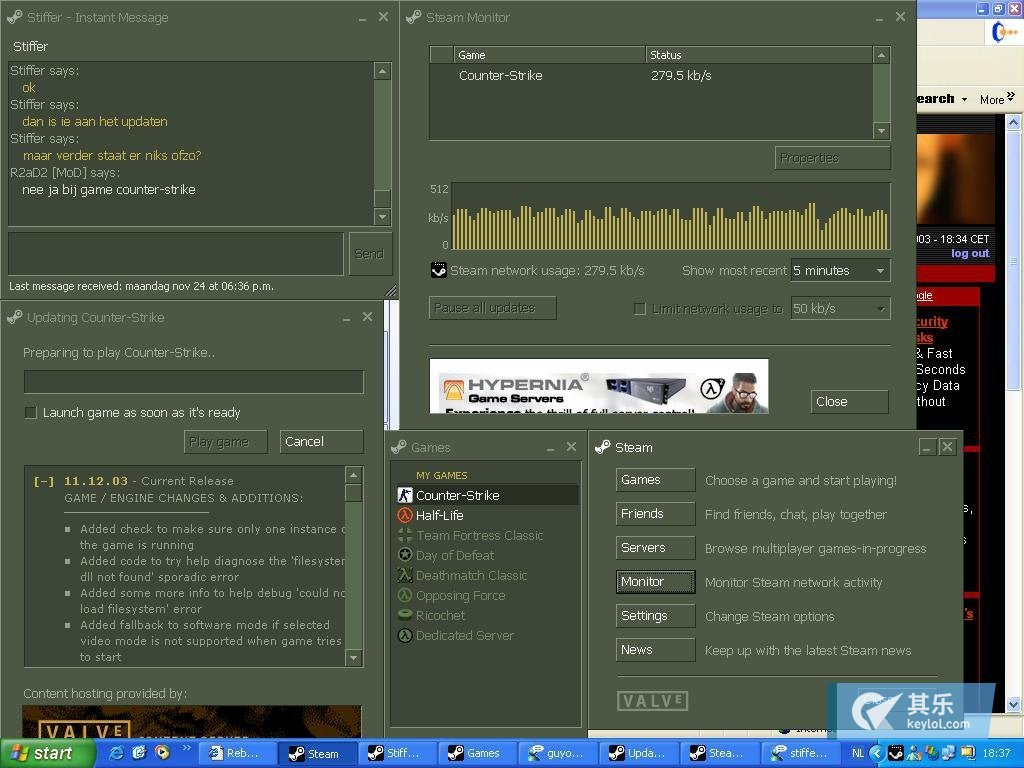Click the instant message text input box
This screenshot has height=768, width=1024.
pos(176,253)
